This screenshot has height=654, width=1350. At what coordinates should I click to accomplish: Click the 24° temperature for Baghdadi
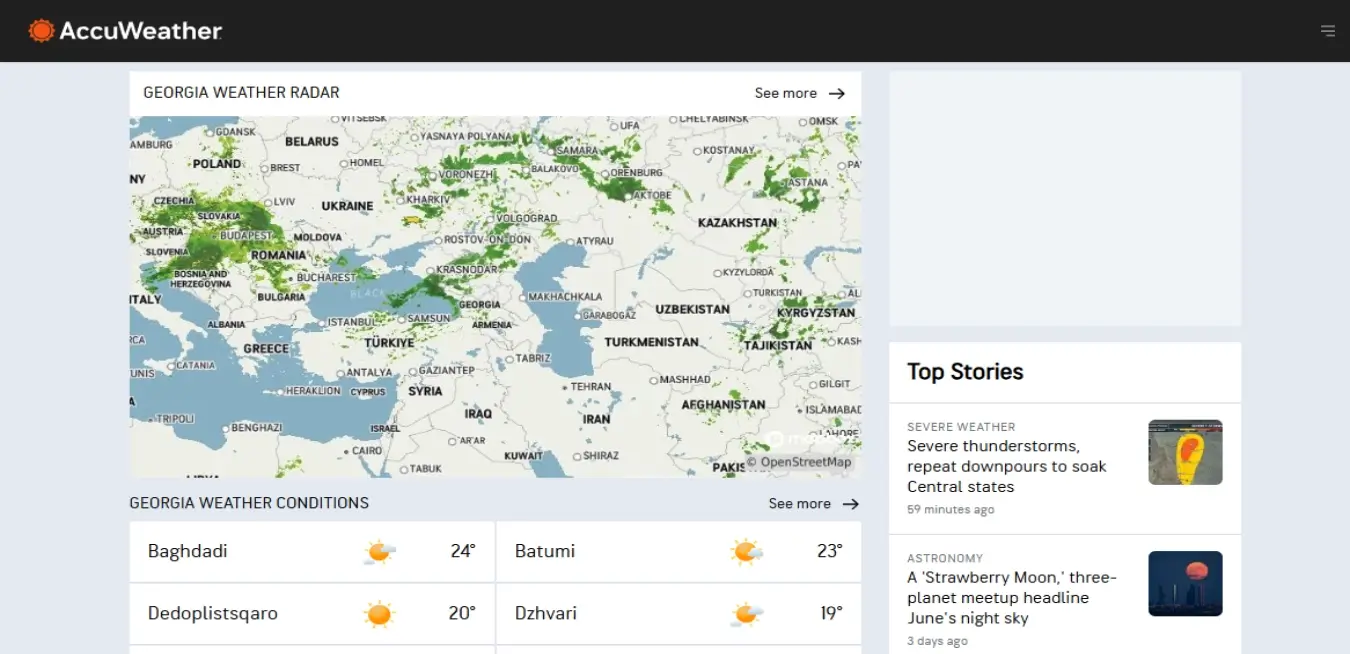463,551
